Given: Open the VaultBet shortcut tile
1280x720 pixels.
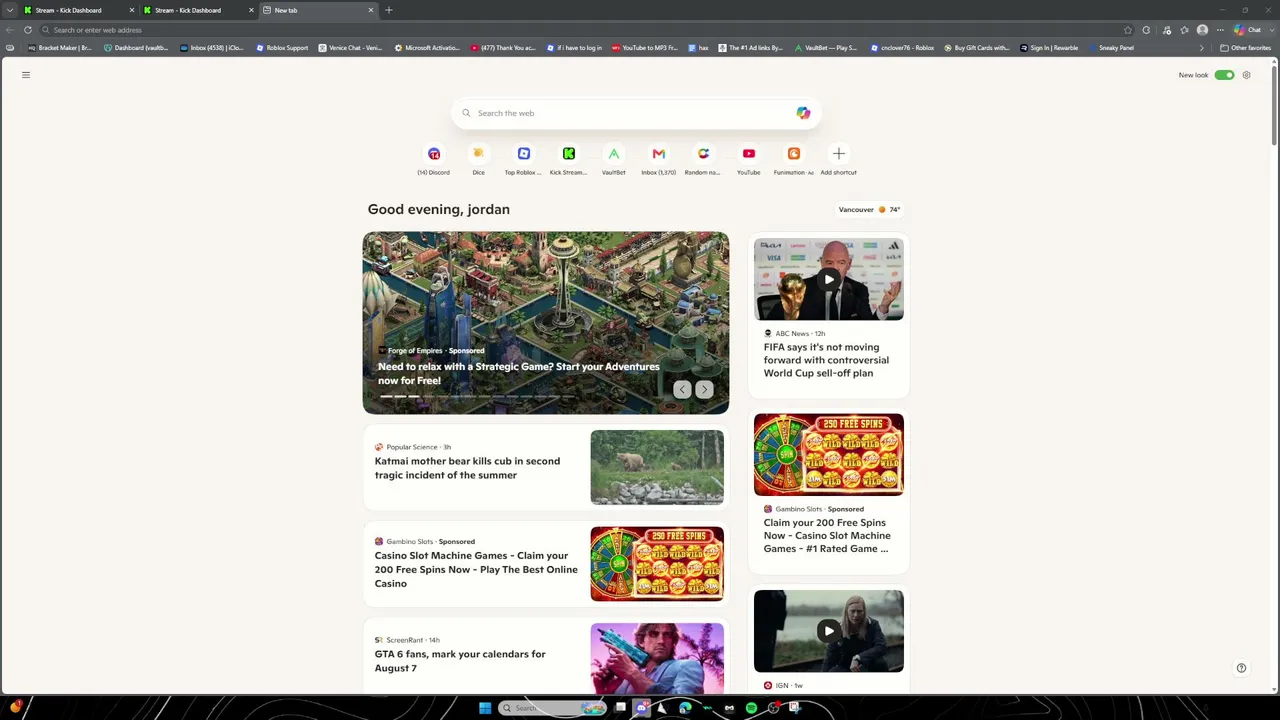Looking at the screenshot, I should [x=613, y=159].
